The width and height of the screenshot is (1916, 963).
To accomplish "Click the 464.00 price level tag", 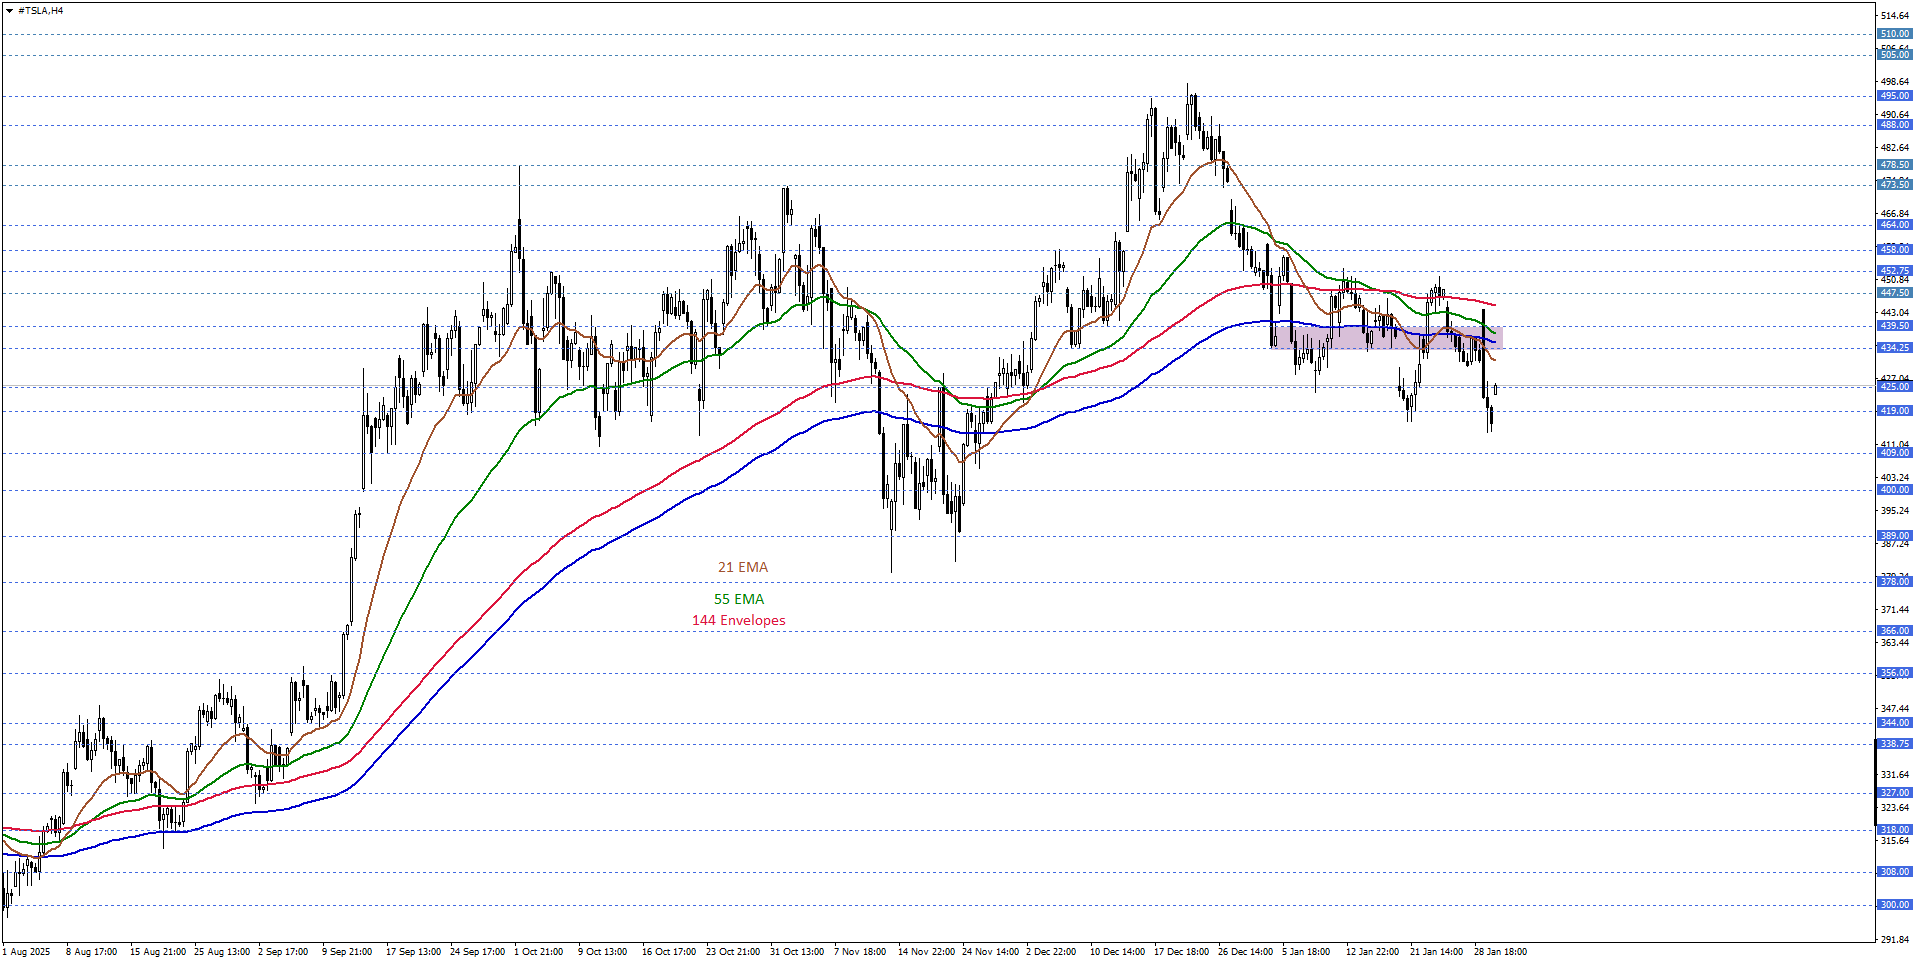I will point(1894,225).
